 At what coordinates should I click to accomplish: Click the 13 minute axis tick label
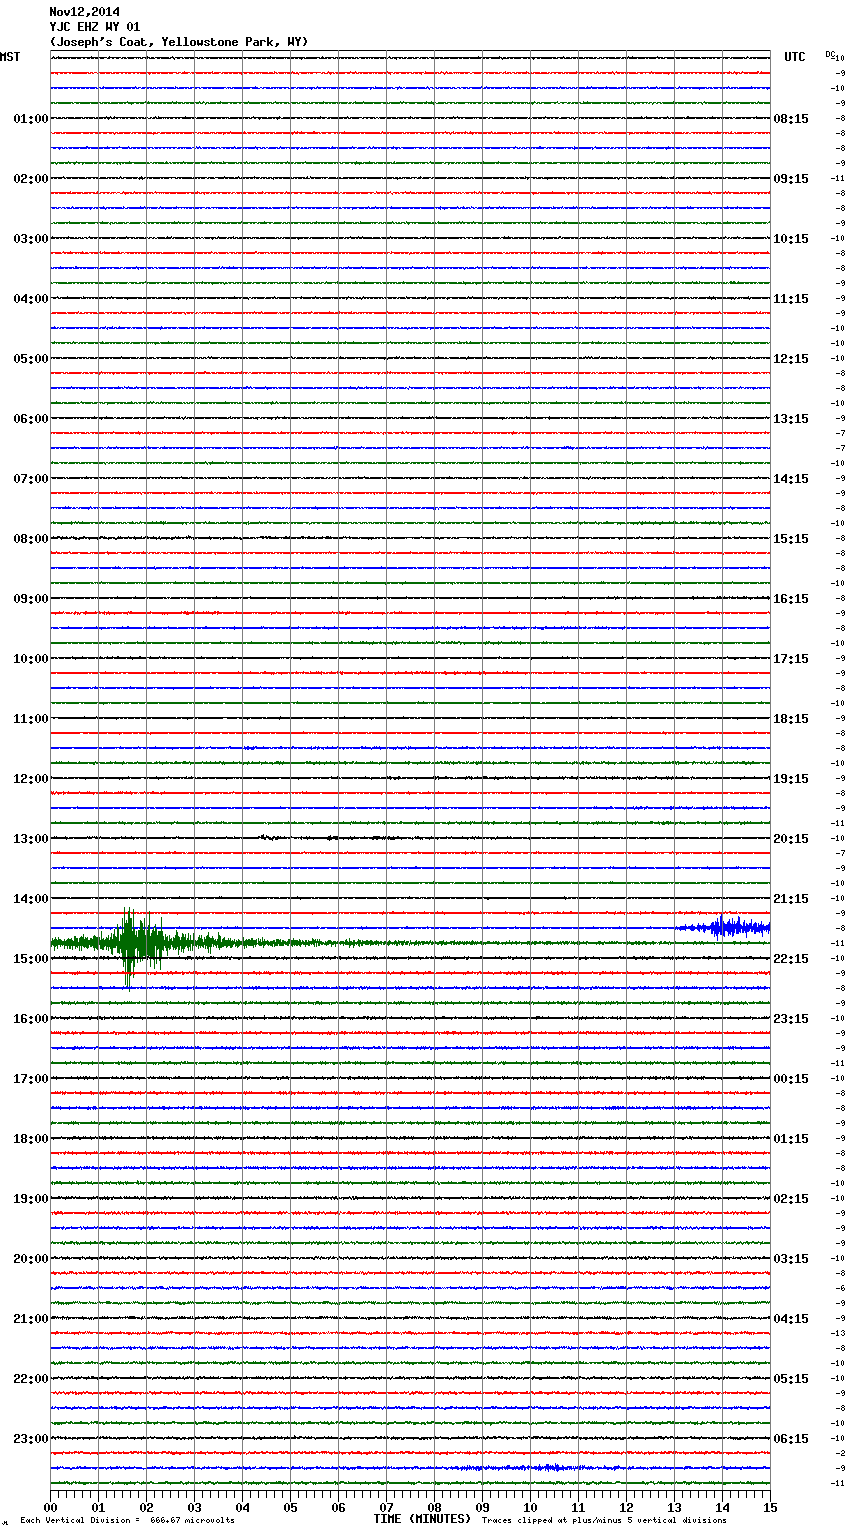click(x=674, y=1507)
